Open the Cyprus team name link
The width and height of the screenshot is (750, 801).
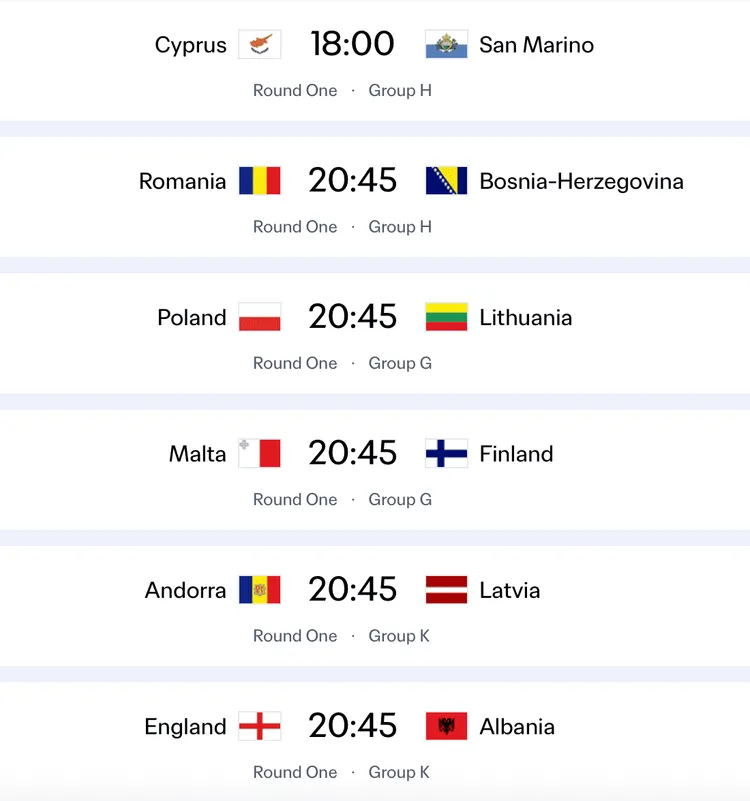(x=191, y=45)
